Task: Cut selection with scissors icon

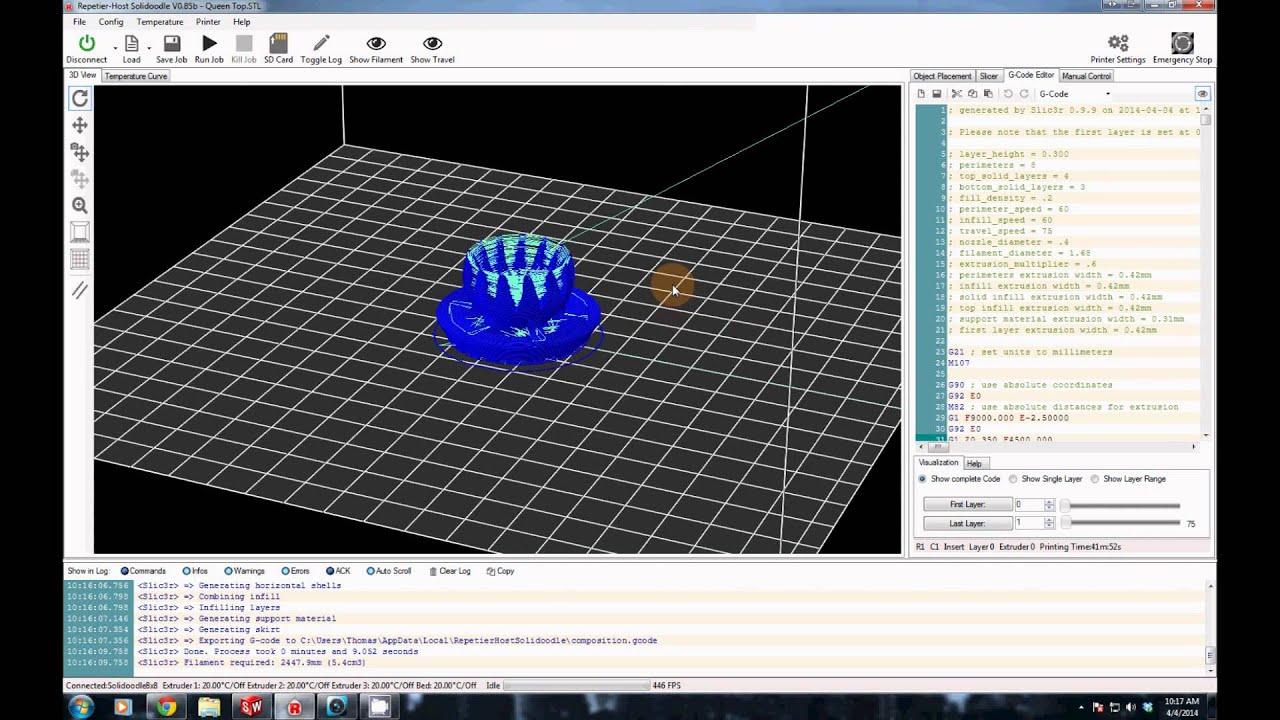Action: (x=957, y=94)
